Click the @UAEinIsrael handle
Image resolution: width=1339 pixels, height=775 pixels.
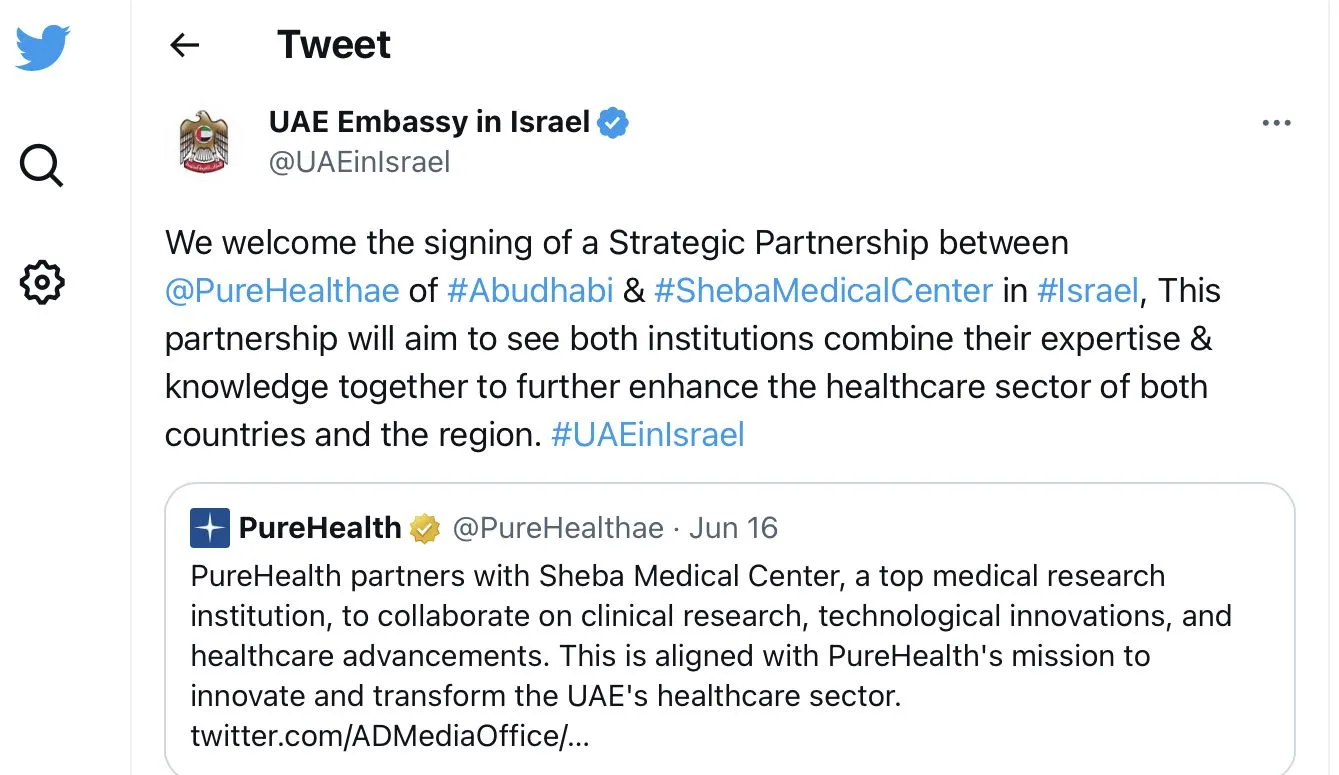click(x=359, y=161)
